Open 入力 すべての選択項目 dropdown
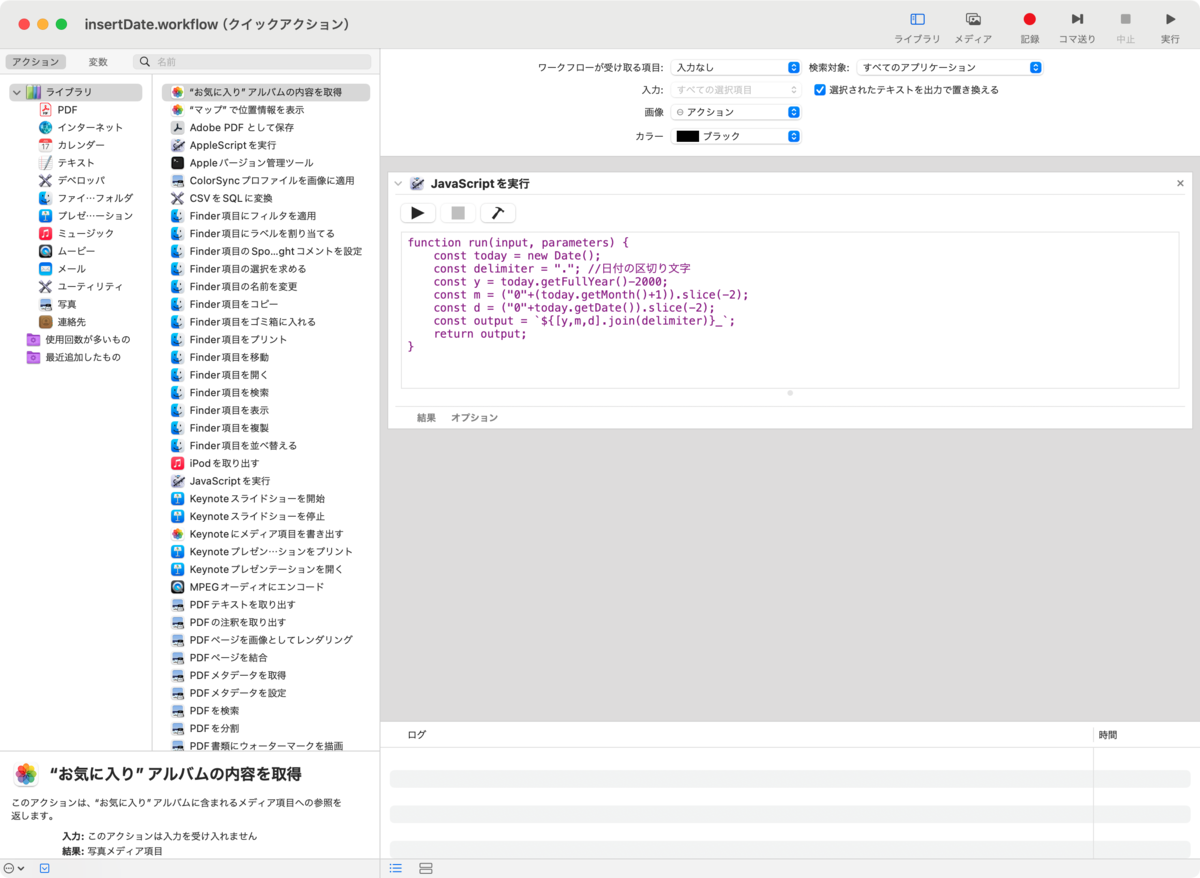This screenshot has width=1200, height=878. coord(735,90)
